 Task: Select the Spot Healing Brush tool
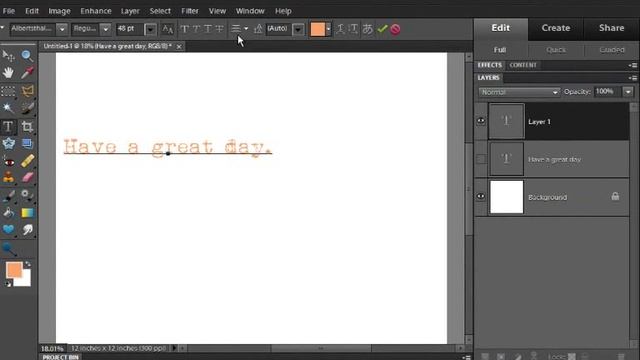click(x=27, y=161)
